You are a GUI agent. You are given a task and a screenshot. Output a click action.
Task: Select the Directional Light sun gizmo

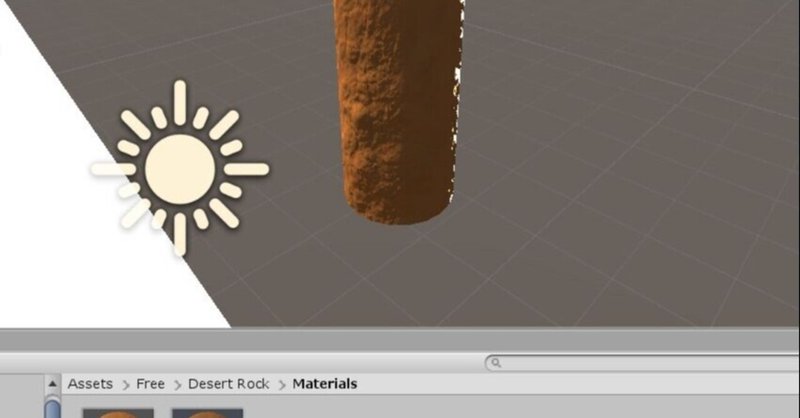tap(180, 169)
